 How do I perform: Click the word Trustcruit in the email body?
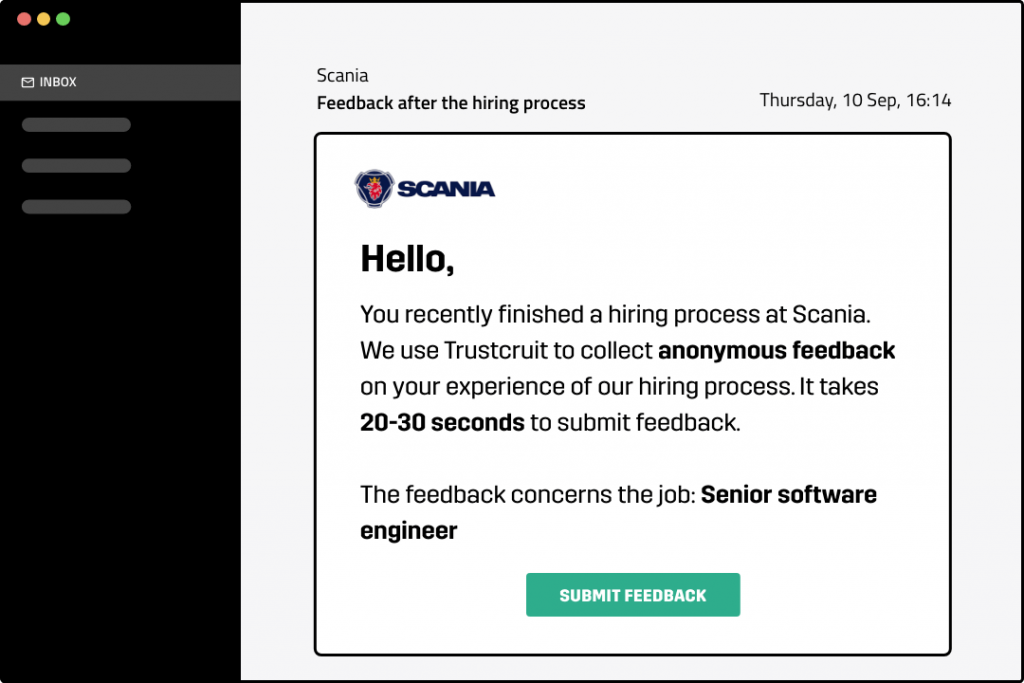click(496, 351)
